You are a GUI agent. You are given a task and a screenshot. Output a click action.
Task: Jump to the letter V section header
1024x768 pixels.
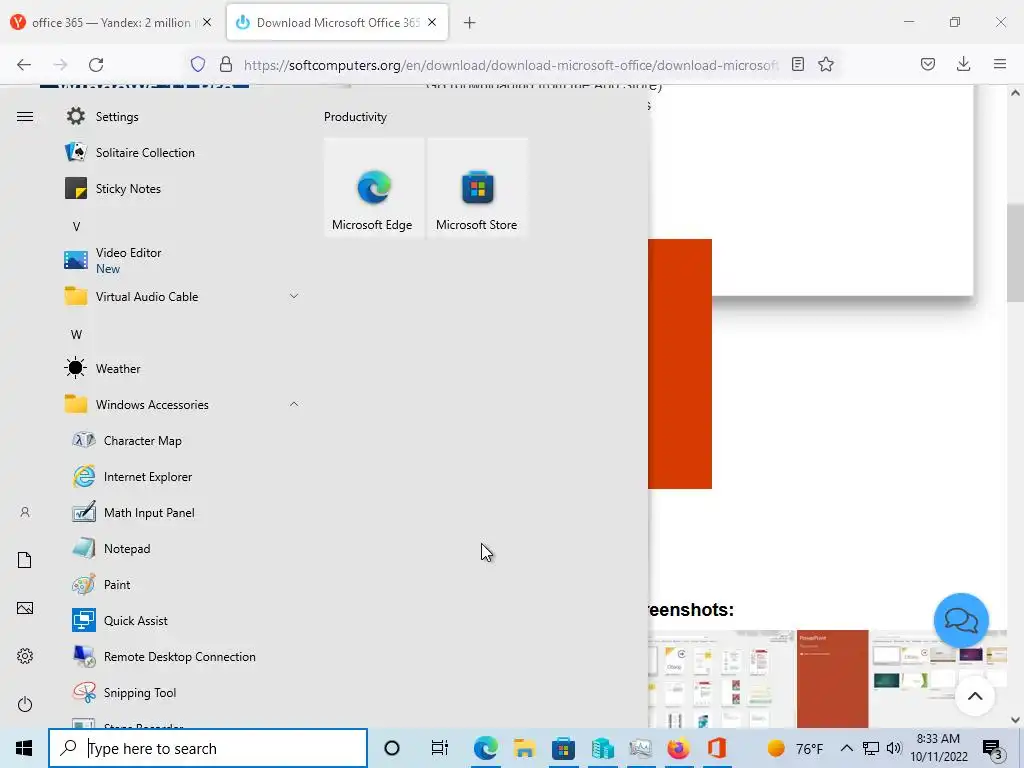76,227
